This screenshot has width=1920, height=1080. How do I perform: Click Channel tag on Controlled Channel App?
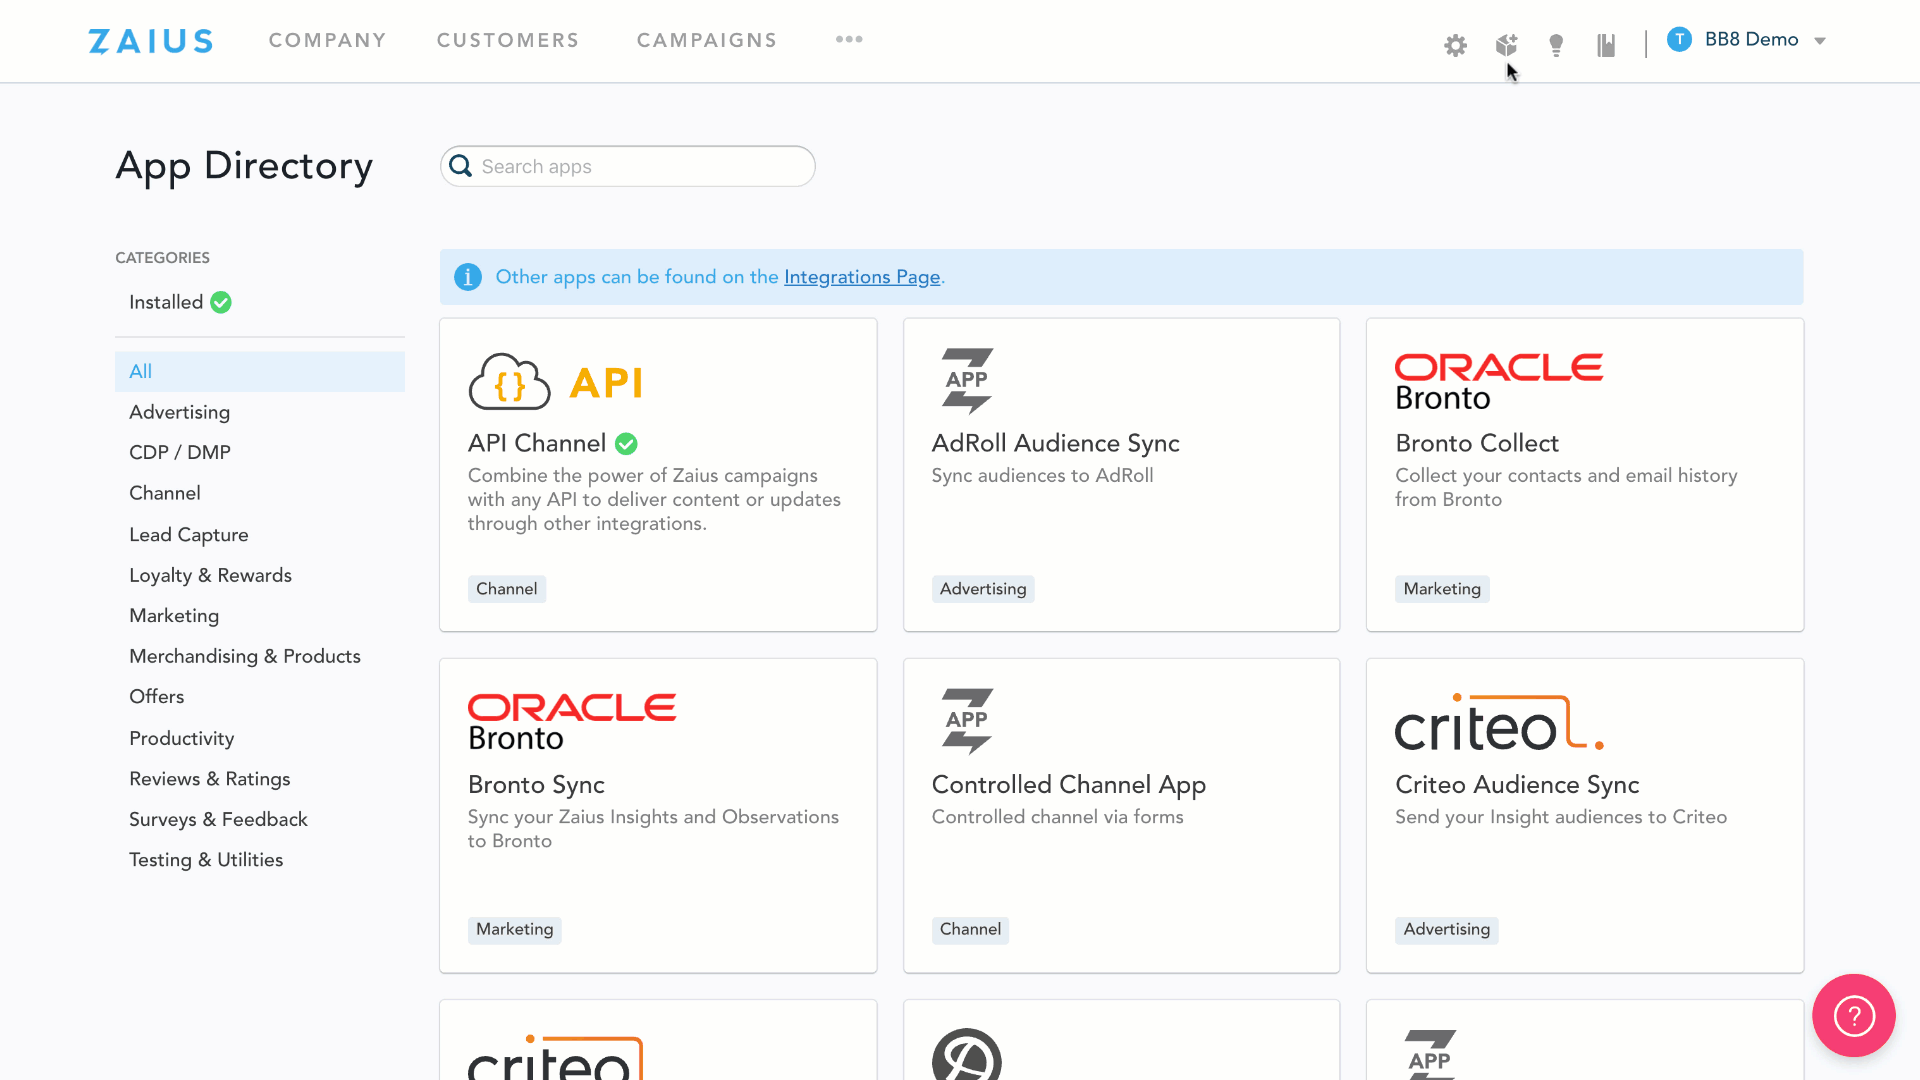click(970, 930)
